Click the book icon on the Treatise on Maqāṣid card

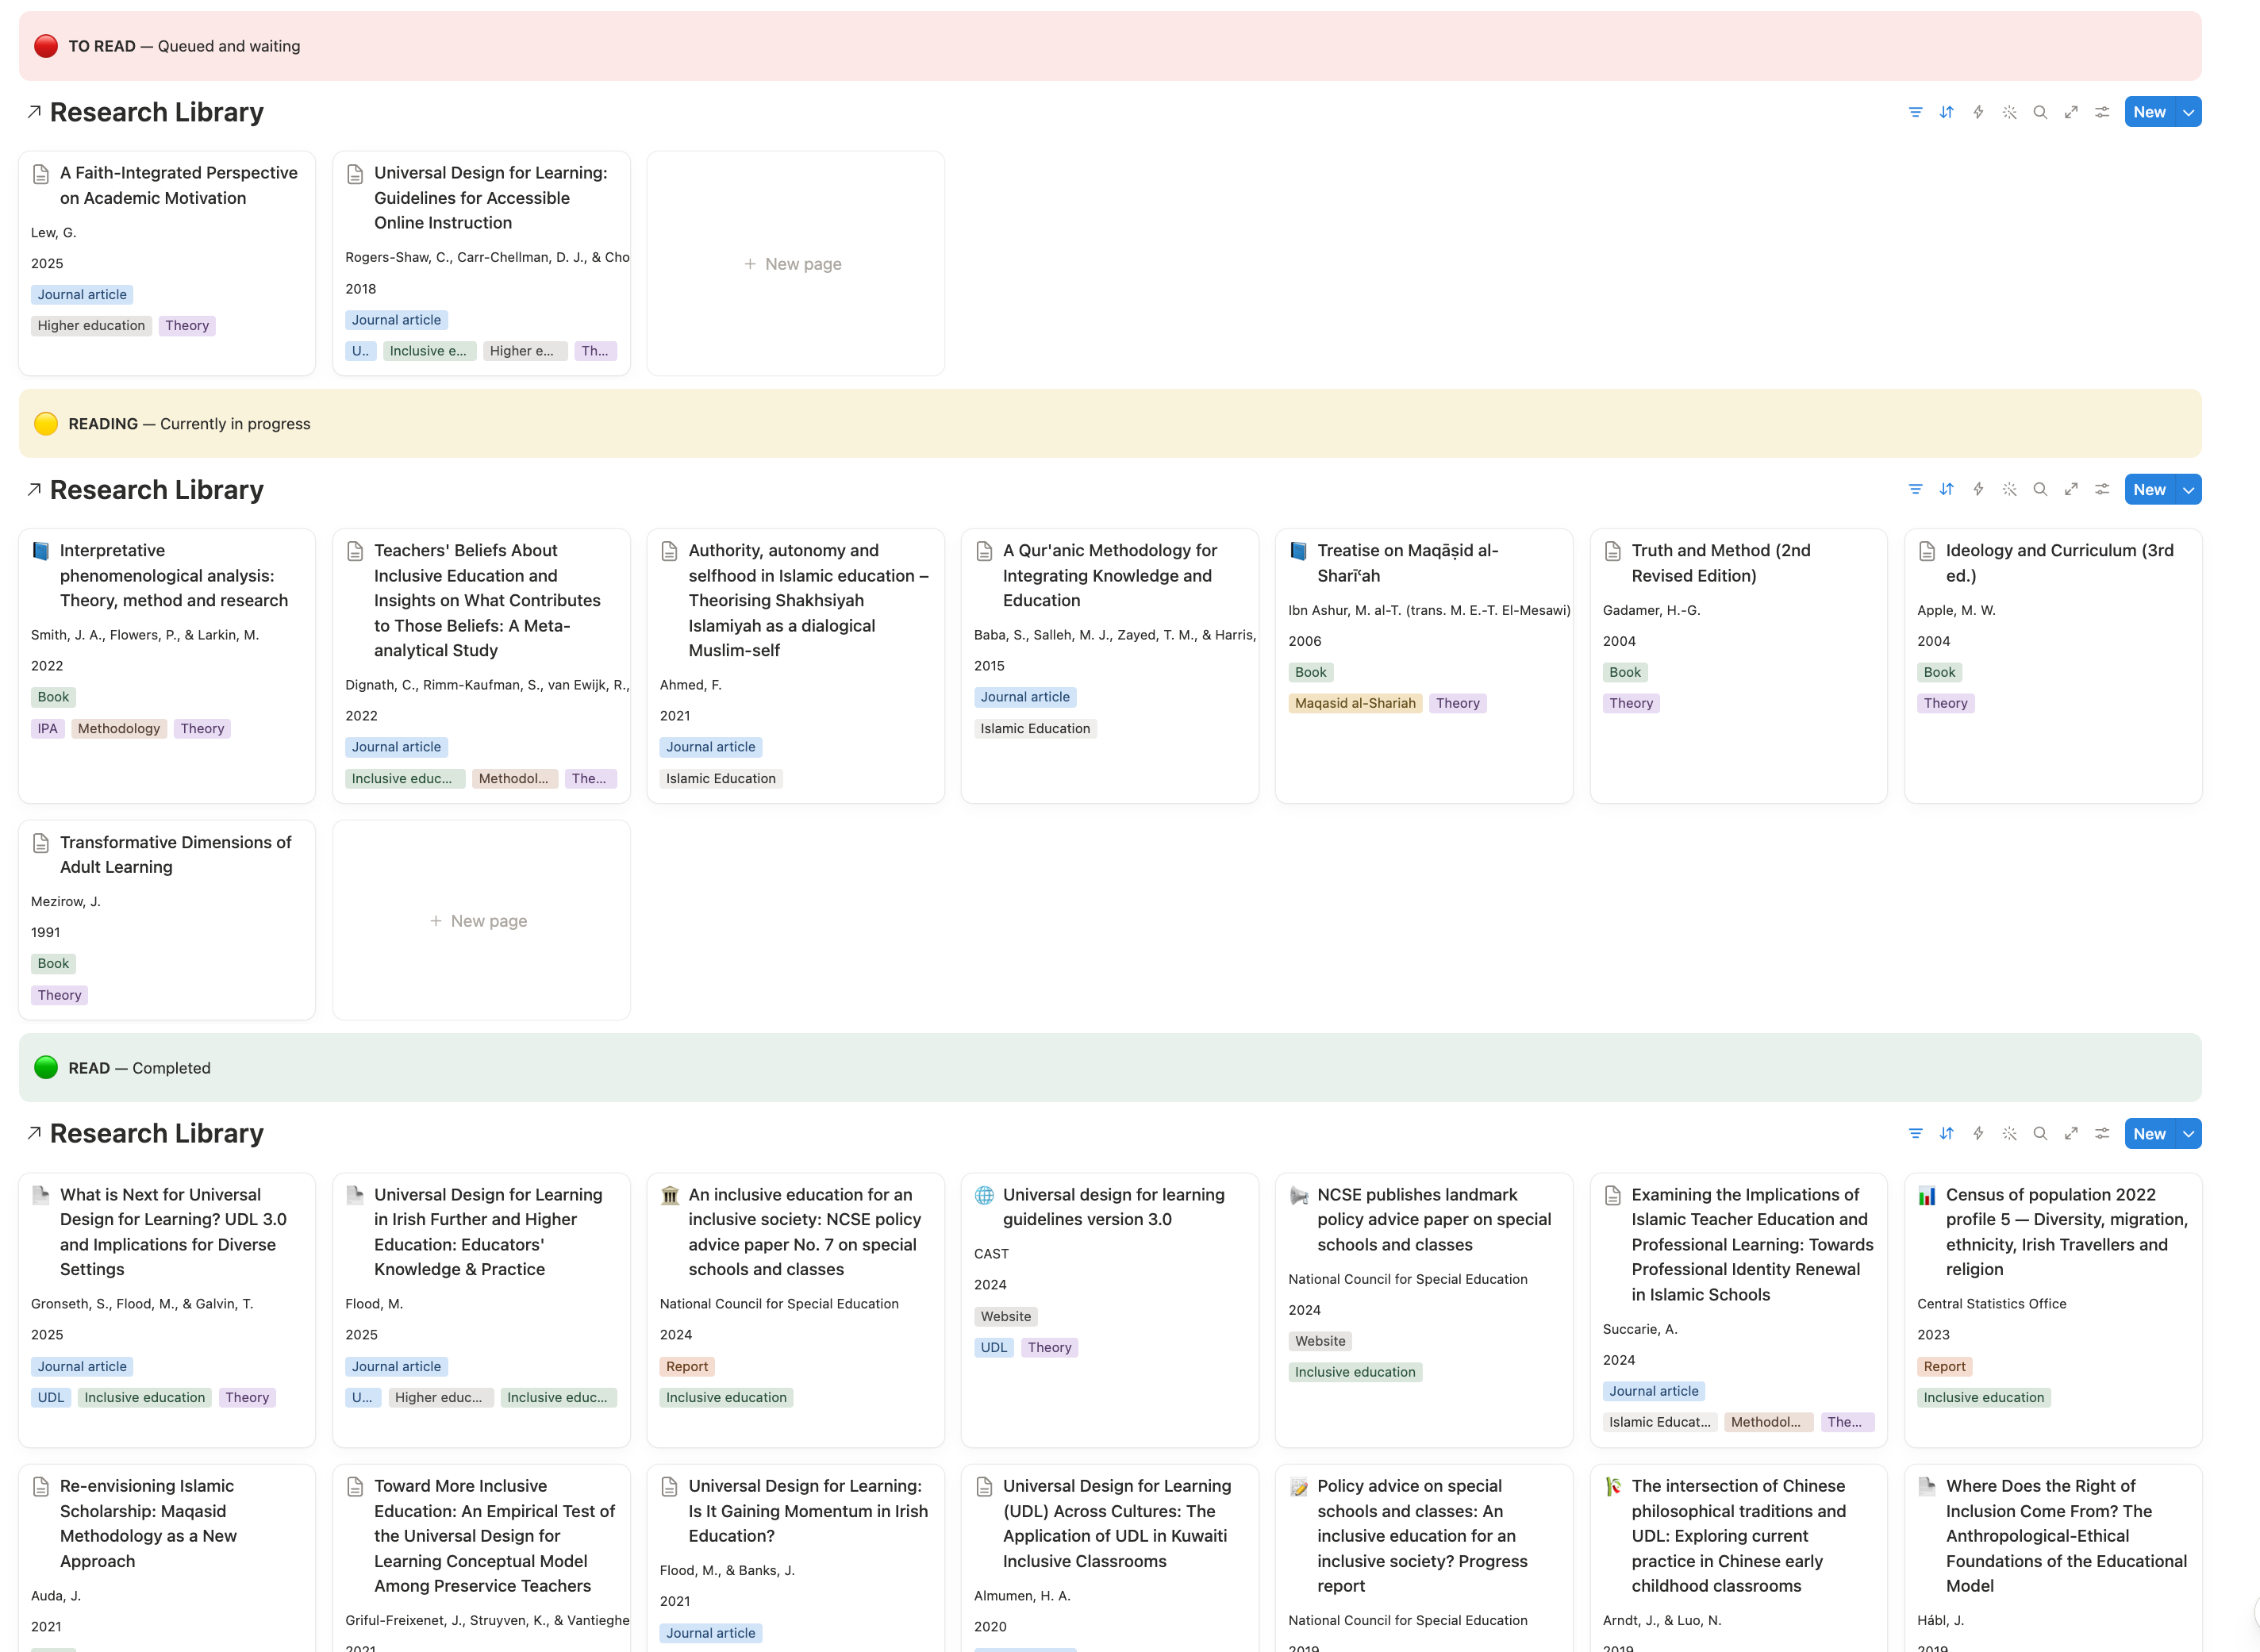coord(1298,551)
